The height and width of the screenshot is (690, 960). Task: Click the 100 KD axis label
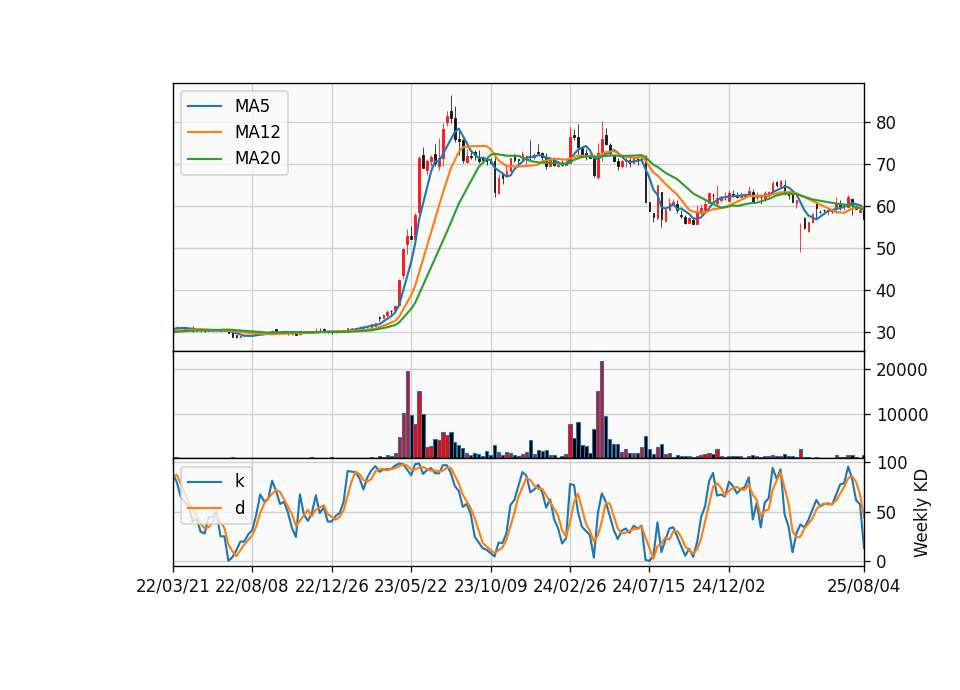(x=891, y=463)
